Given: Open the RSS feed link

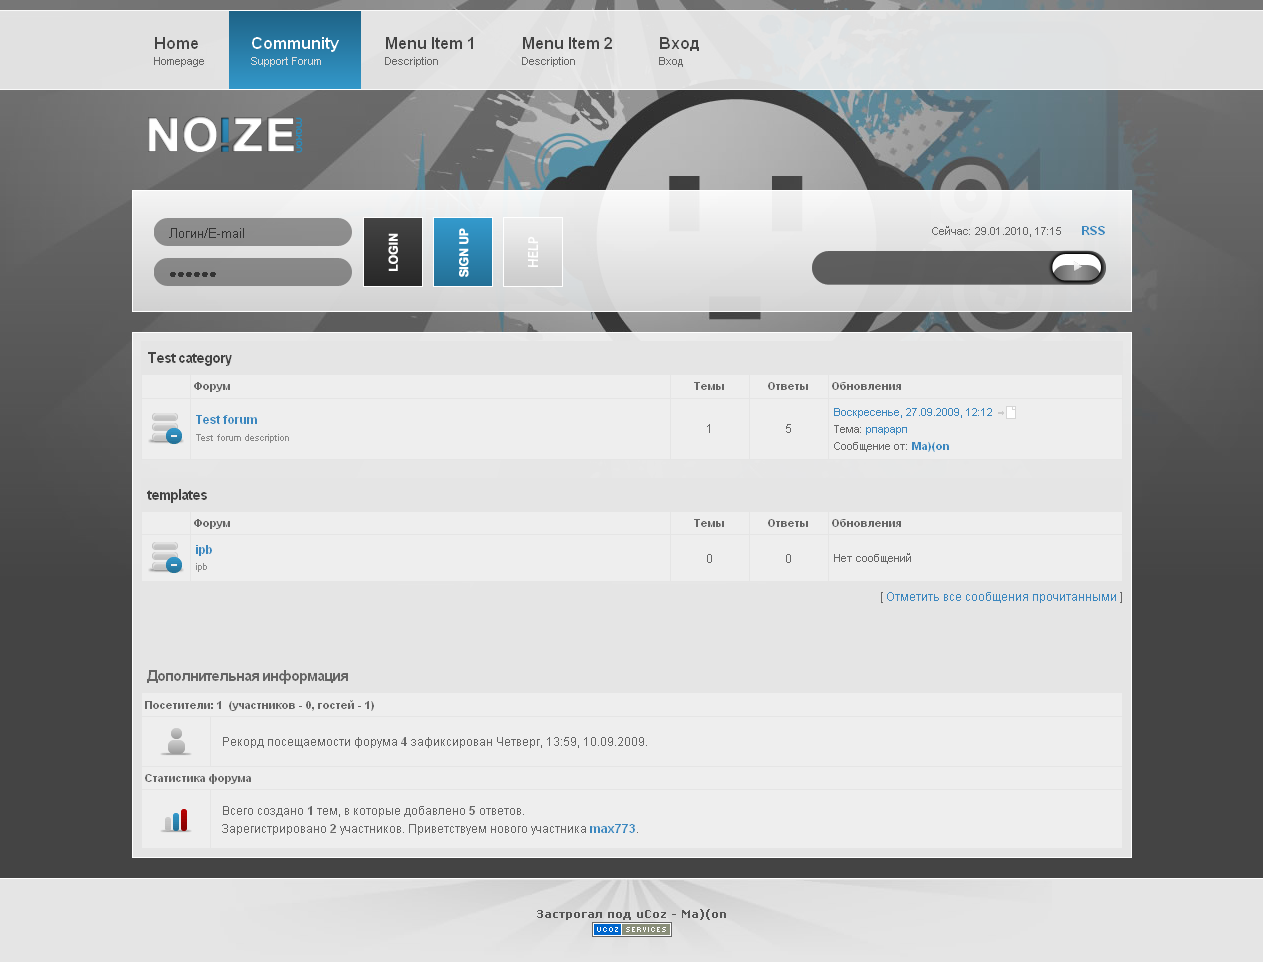Looking at the screenshot, I should coord(1092,231).
